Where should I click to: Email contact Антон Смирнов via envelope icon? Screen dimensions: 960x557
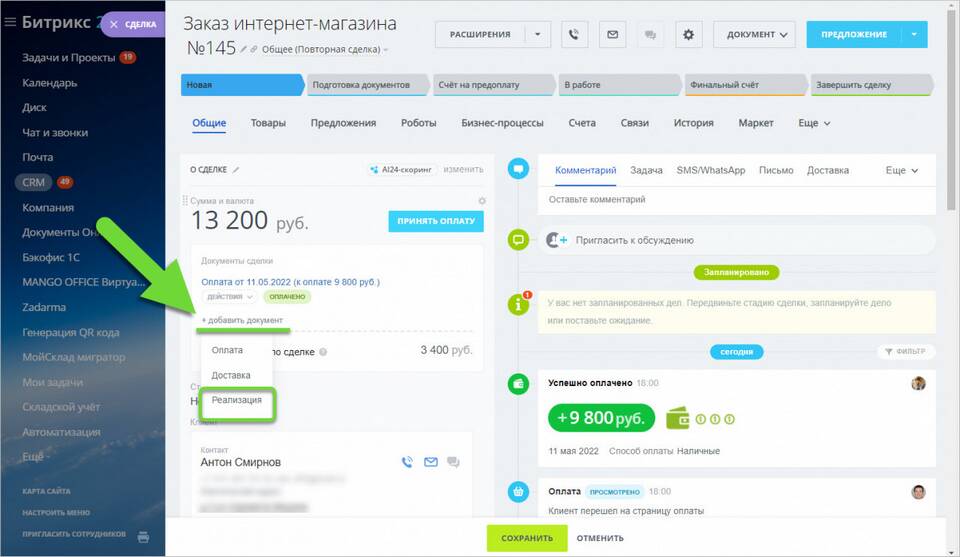(x=431, y=462)
